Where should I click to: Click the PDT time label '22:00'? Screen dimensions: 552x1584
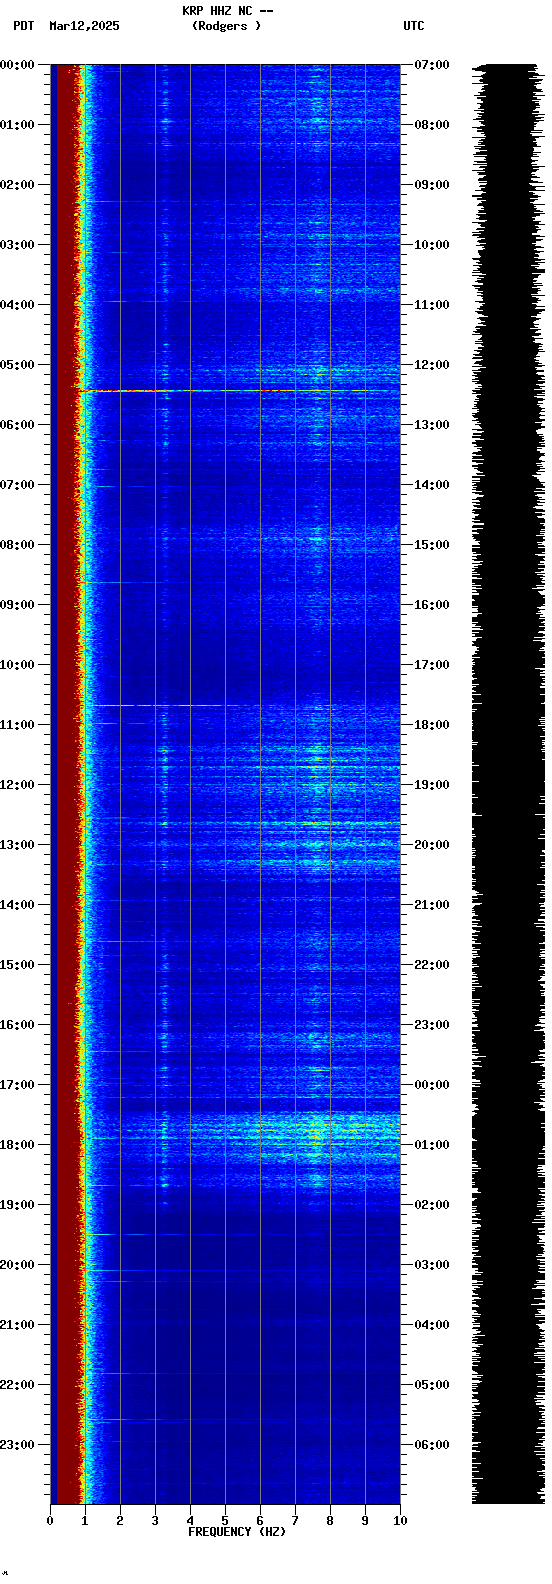coord(17,1385)
